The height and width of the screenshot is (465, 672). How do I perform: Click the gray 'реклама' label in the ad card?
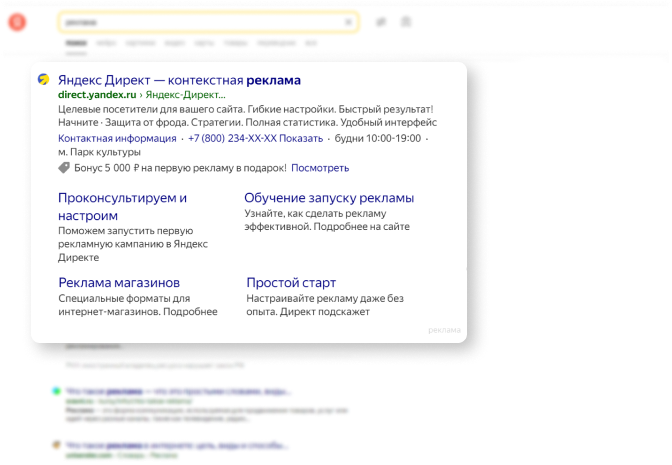444,330
